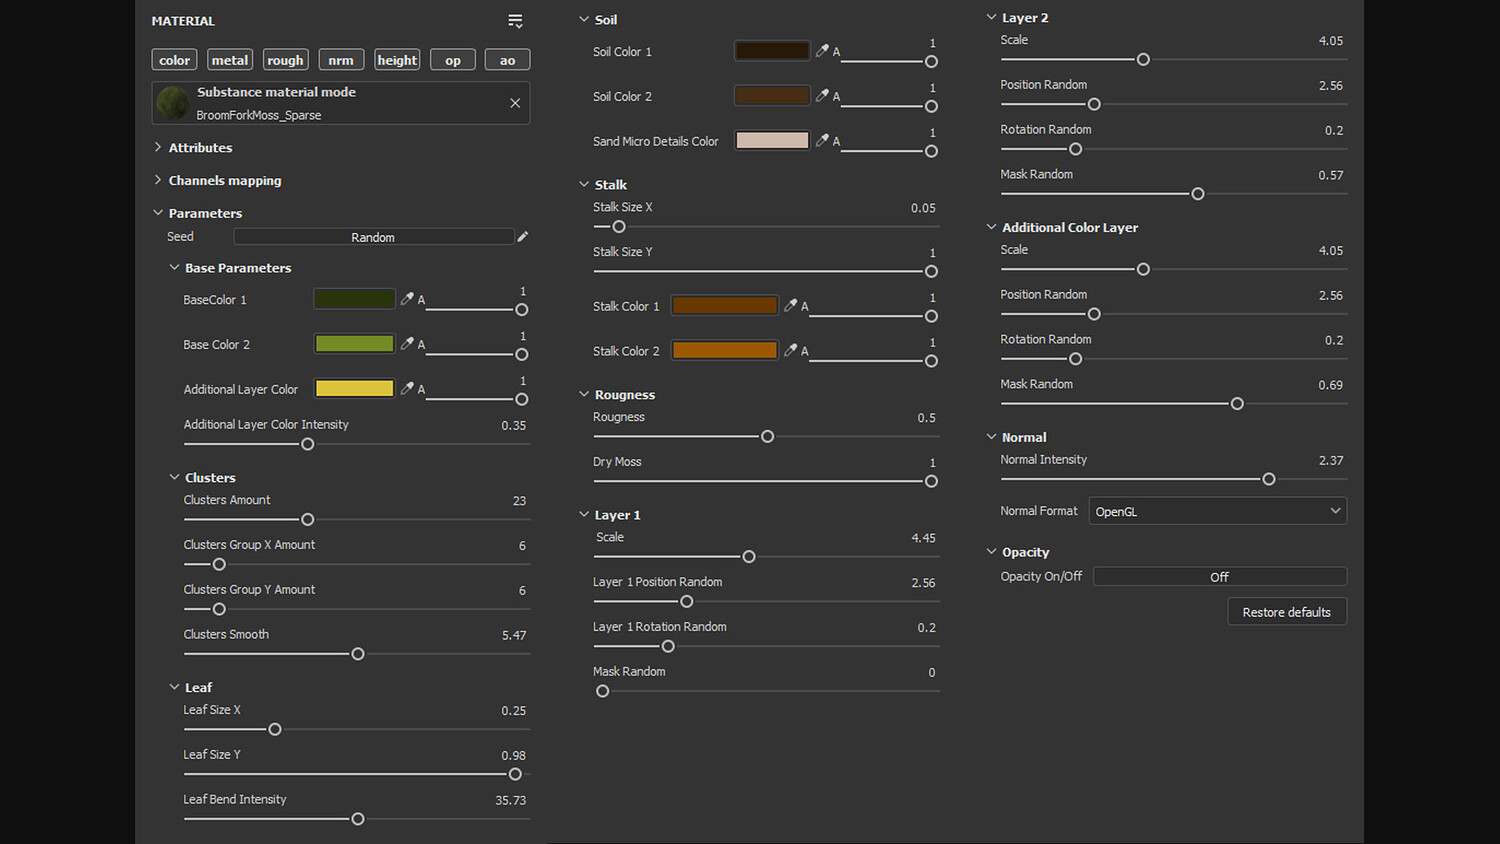
Task: Click the eyedropper next to BaseColor 1
Action: point(407,299)
